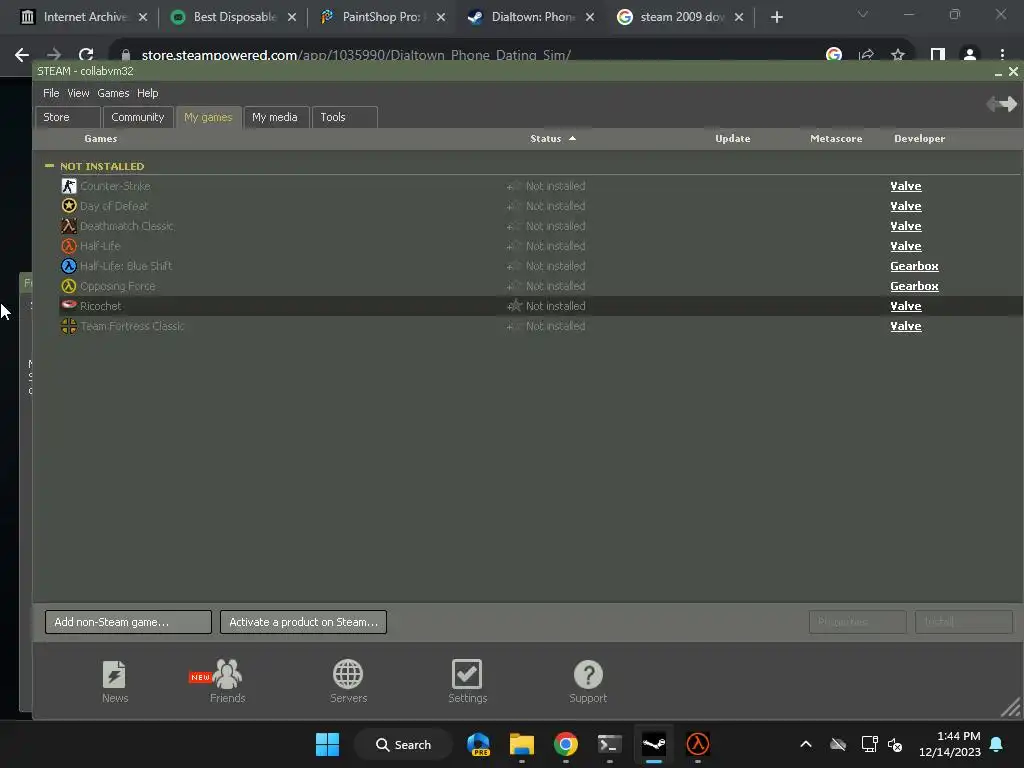Open Chrome from the taskbar
Screen dimensions: 1024x768
tap(566, 744)
